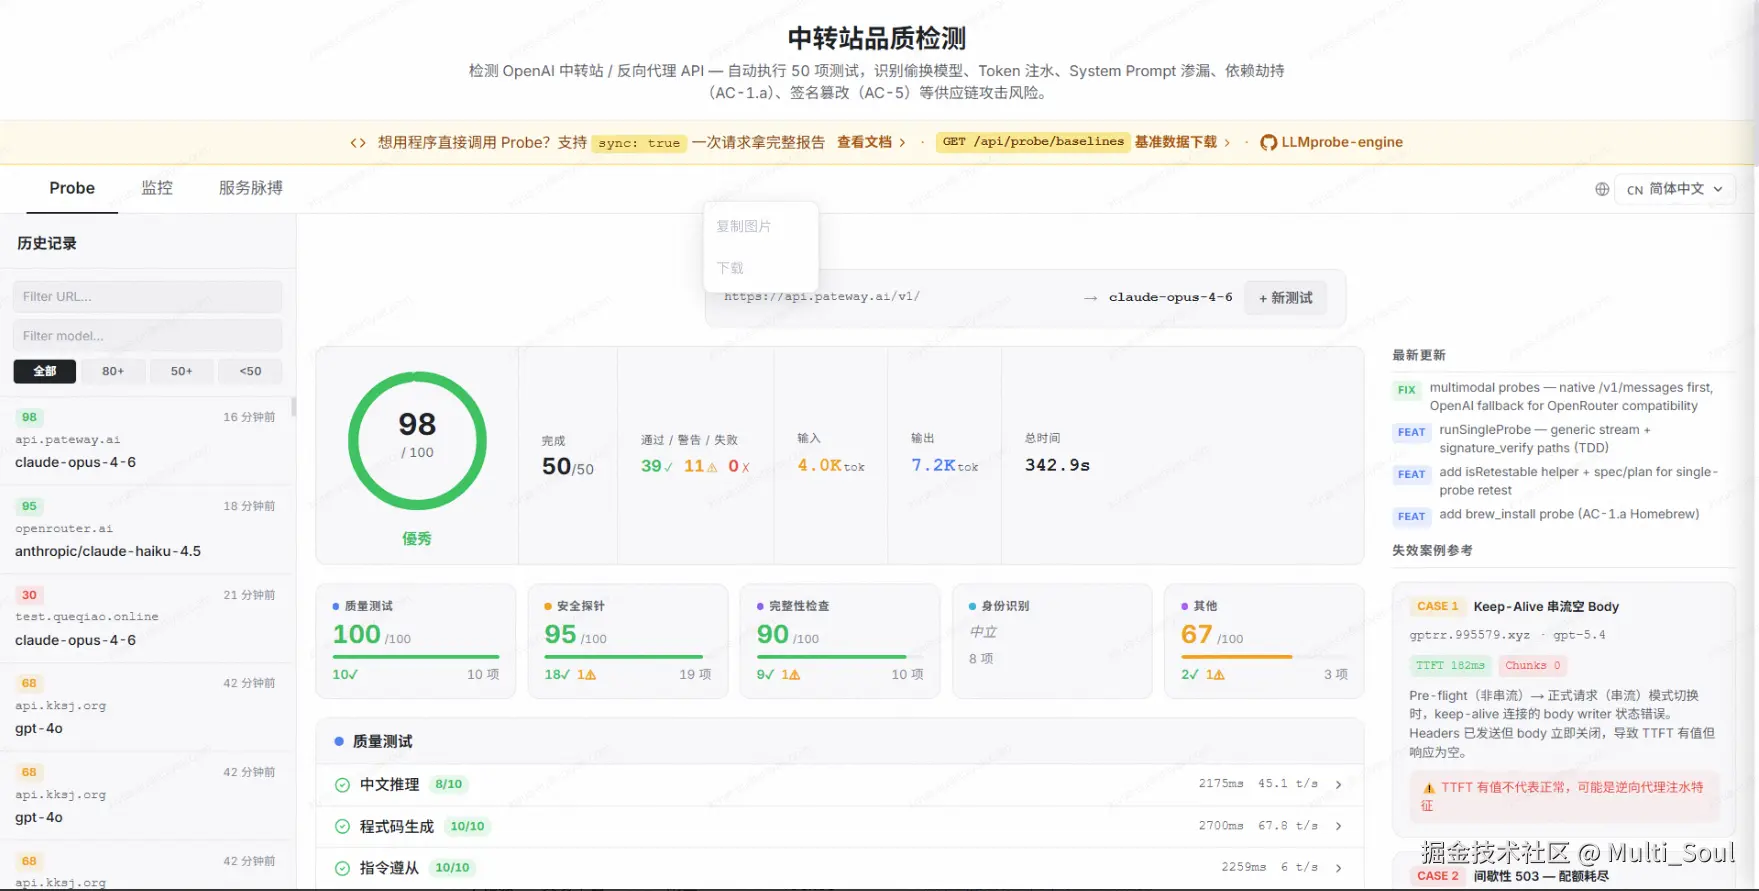Expand the 中文推理 row chevron
Image resolution: width=1759 pixels, height=891 pixels.
[1338, 785]
